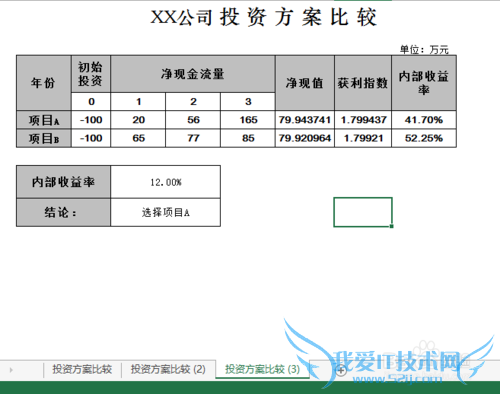Switch to sheet tab 投资方案比较
The image size is (500, 394).
82,369
